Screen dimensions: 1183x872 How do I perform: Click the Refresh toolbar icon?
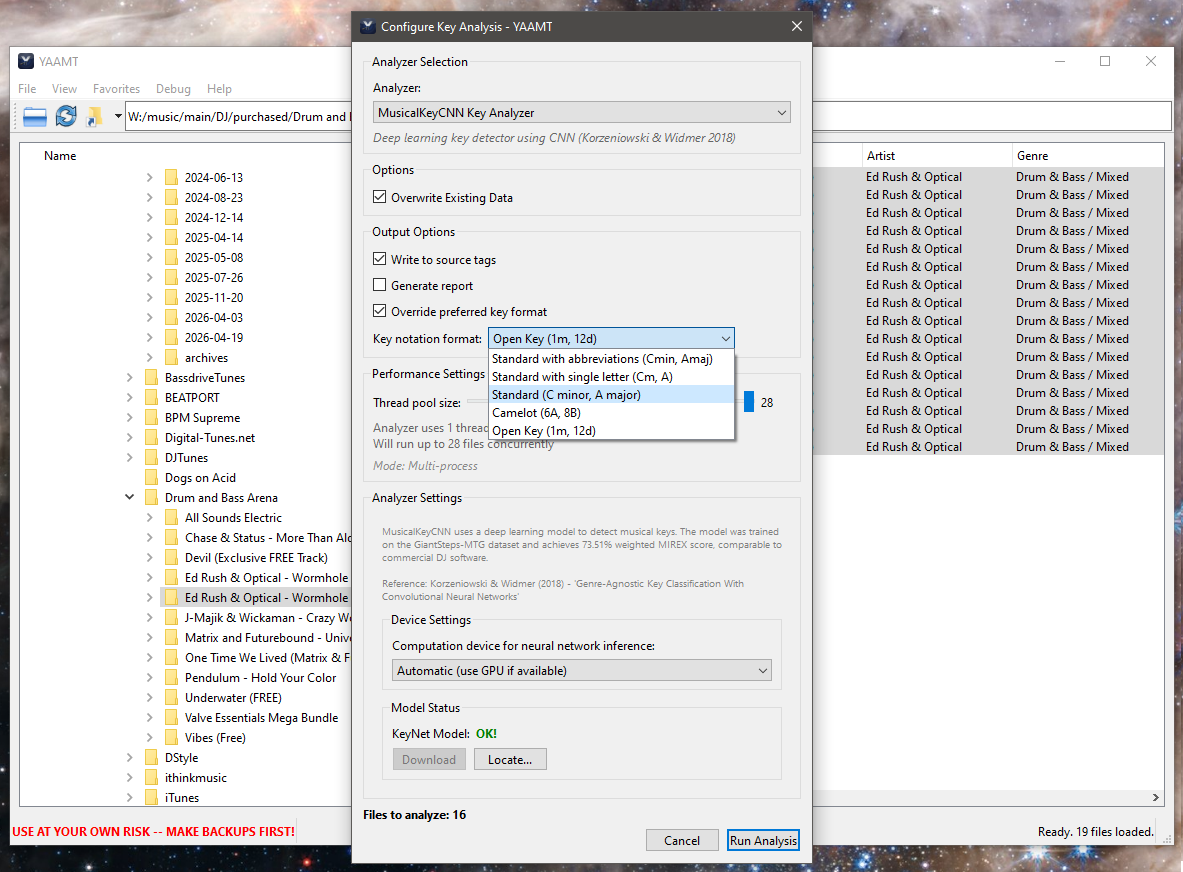click(66, 116)
